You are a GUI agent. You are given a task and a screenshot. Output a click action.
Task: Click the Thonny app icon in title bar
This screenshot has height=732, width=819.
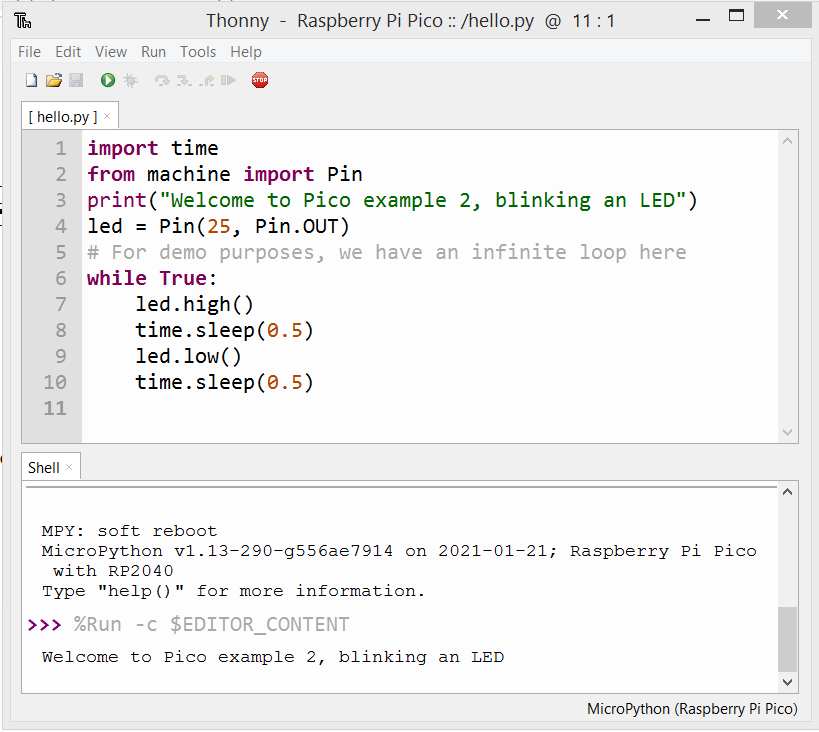[x=22, y=21]
